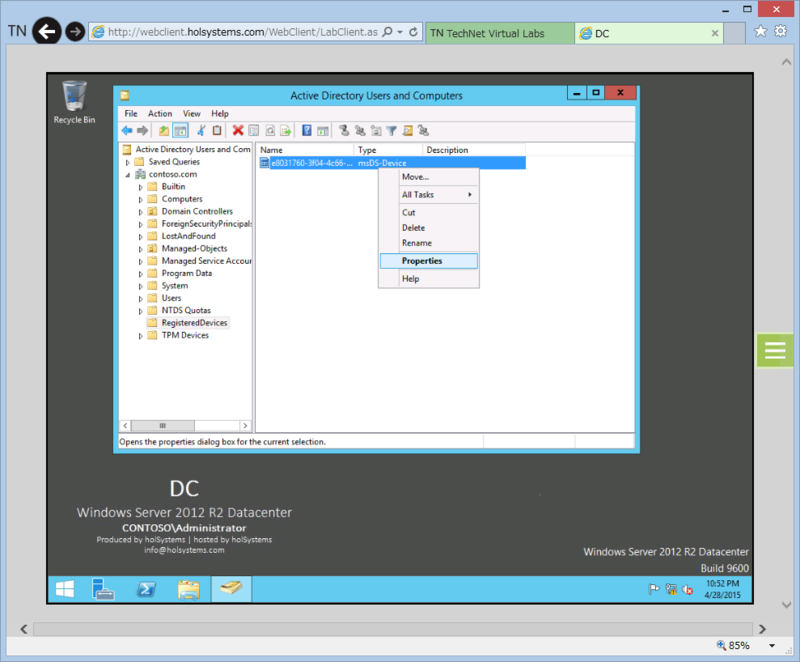The height and width of the screenshot is (662, 800).
Task: Click the Back arrow in ADUC toolbar
Action: [x=127, y=131]
